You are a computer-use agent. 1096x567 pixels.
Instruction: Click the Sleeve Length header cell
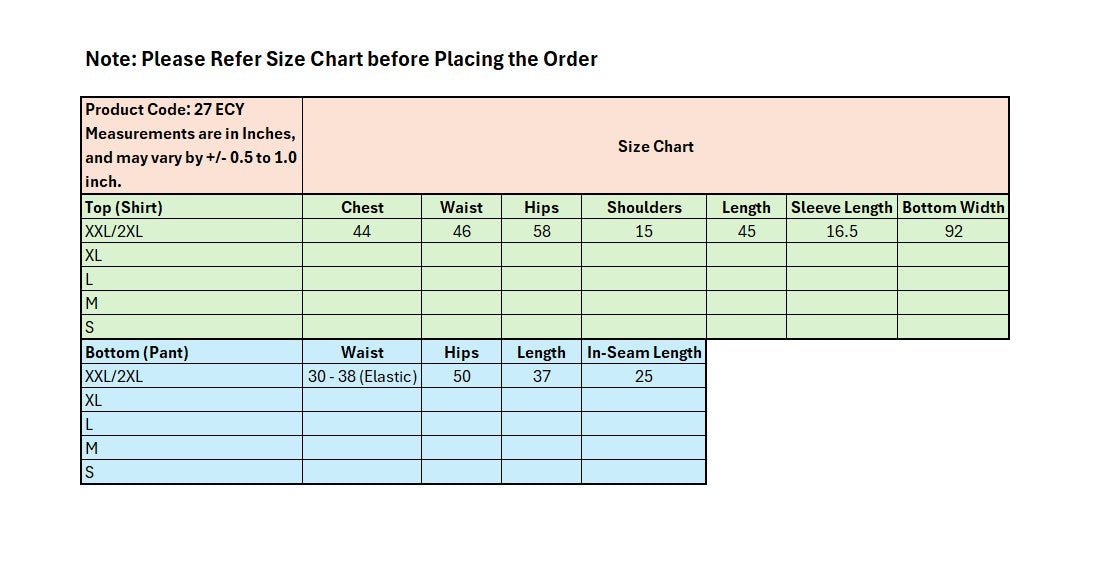pos(841,207)
